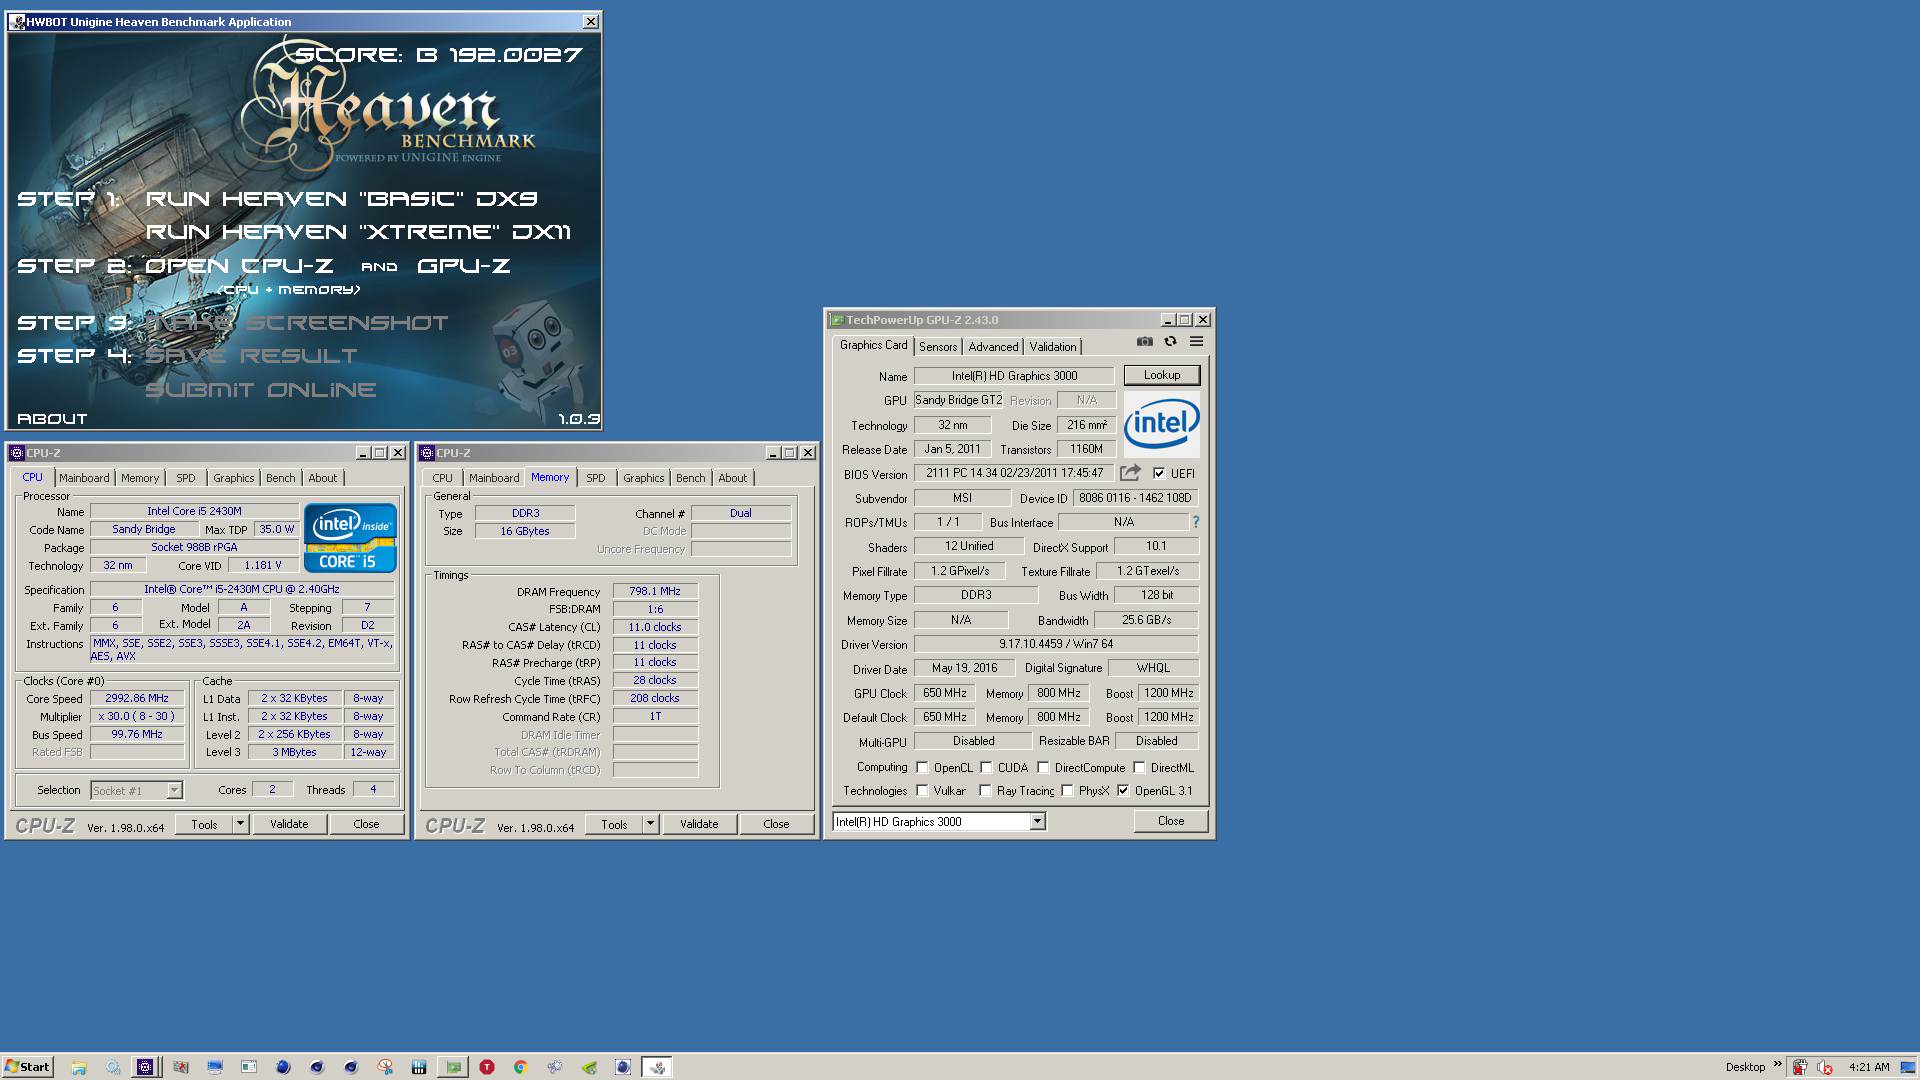Open Bench tab in left CPU-Z window
This screenshot has height=1080, width=1920.
pyautogui.click(x=280, y=478)
